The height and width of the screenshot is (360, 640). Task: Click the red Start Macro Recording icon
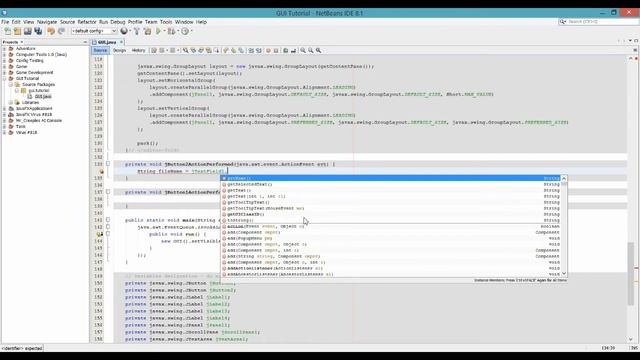coord(268,50)
